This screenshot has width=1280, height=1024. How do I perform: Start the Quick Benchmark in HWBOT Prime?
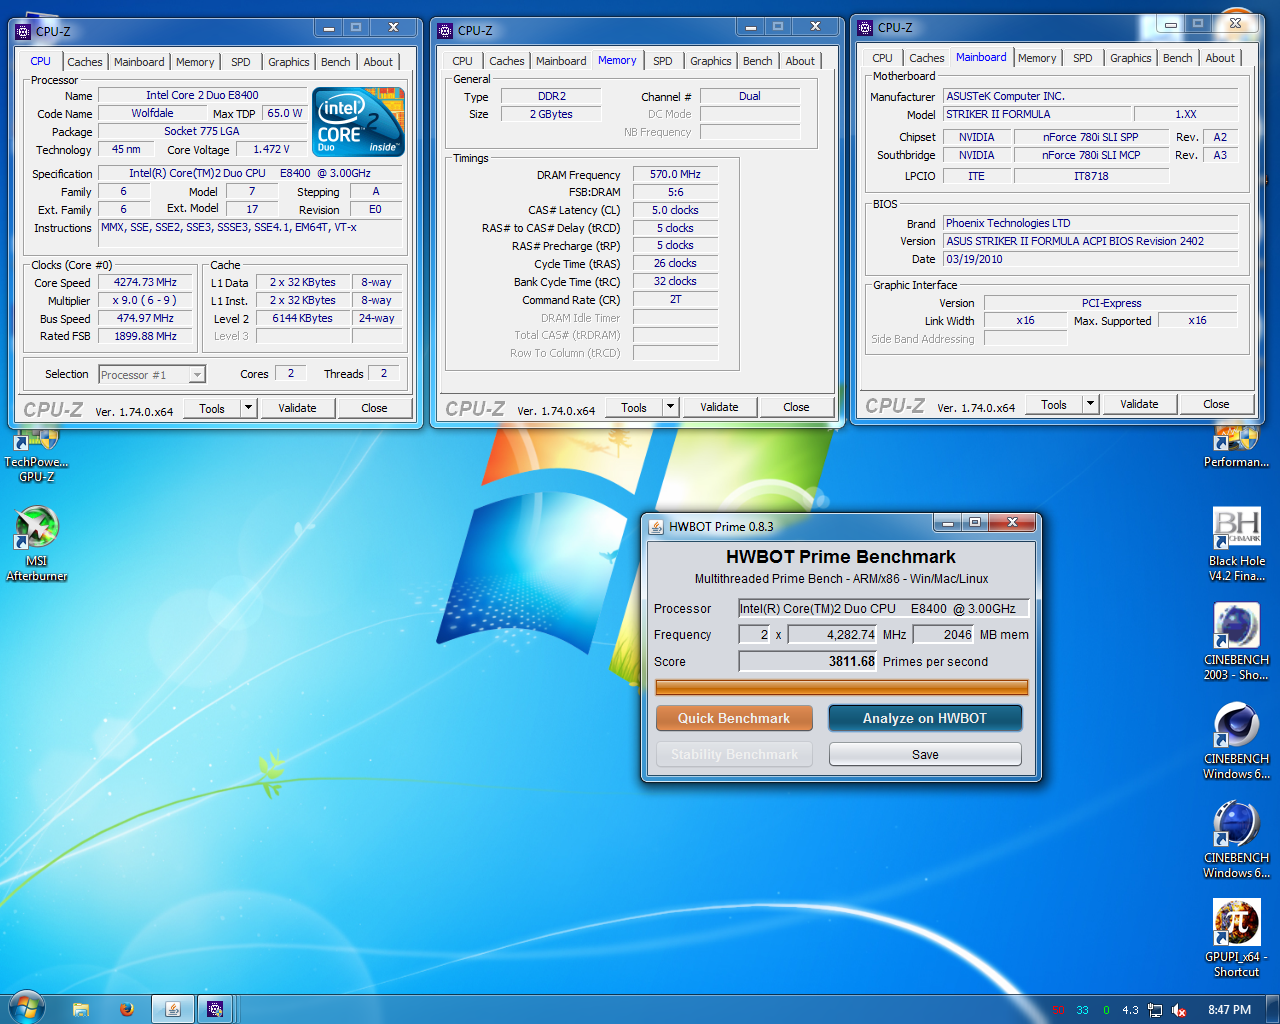(734, 718)
